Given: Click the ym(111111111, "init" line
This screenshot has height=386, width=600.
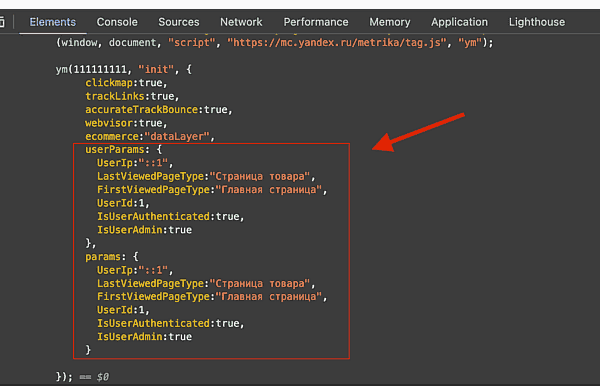Looking at the screenshot, I should point(124,70).
